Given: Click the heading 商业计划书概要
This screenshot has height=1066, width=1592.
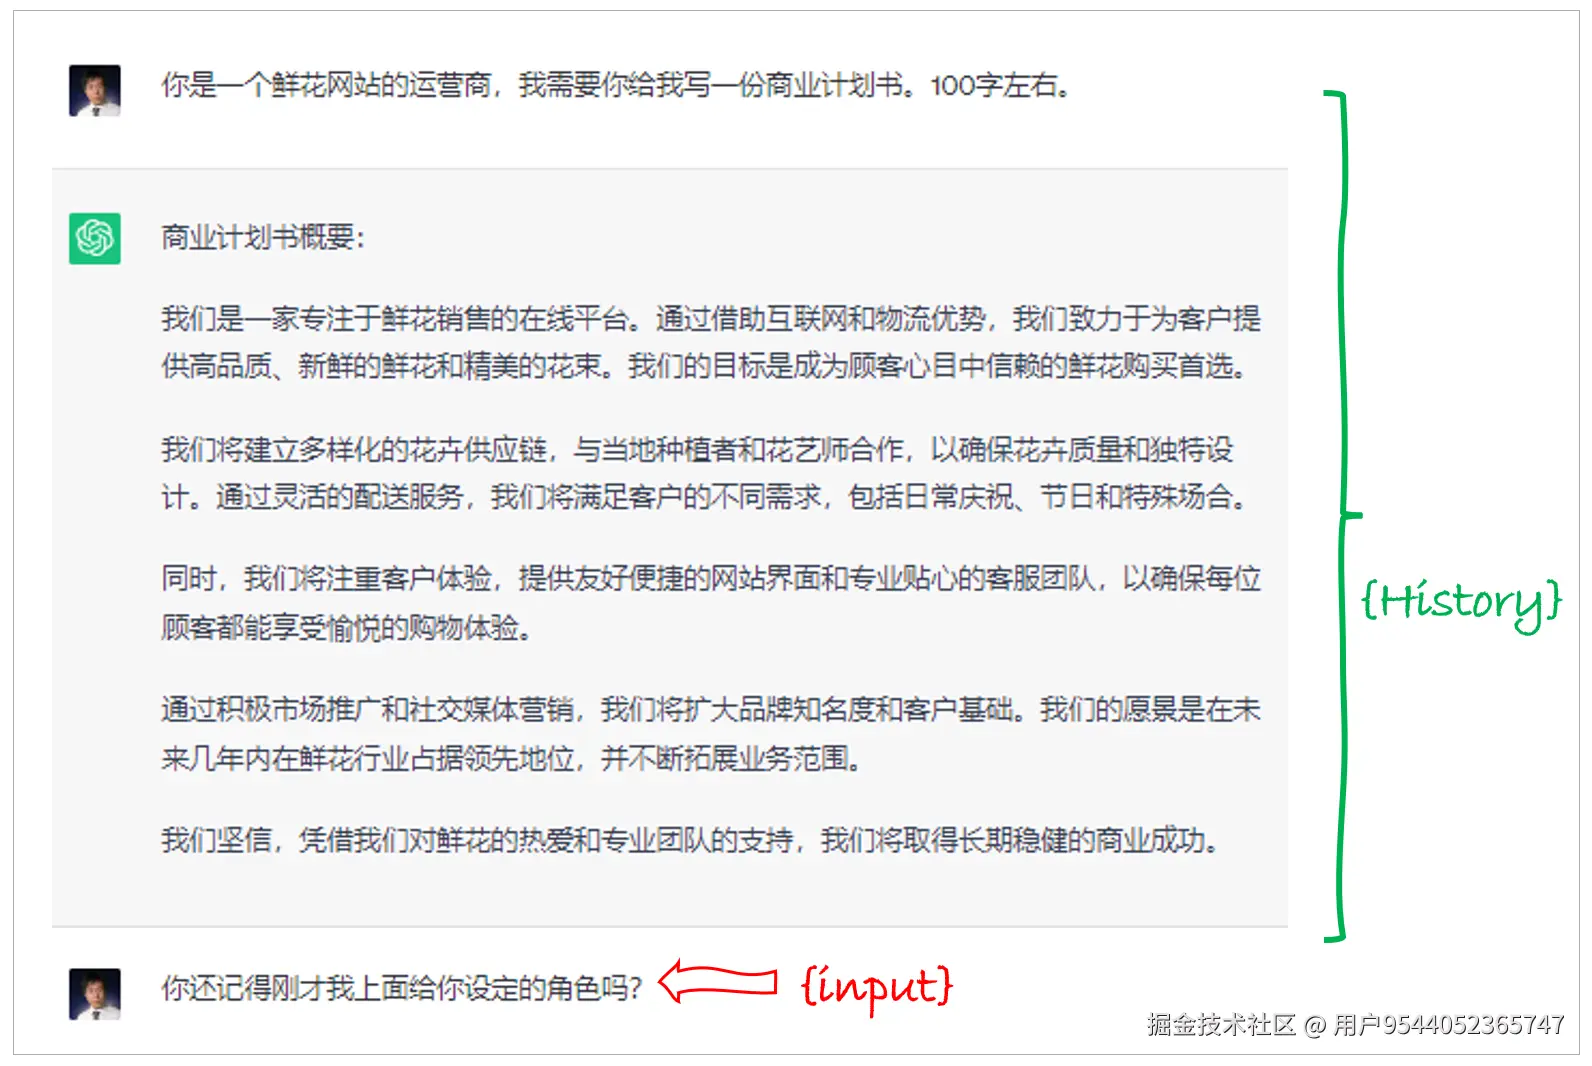Looking at the screenshot, I should click(x=264, y=238).
